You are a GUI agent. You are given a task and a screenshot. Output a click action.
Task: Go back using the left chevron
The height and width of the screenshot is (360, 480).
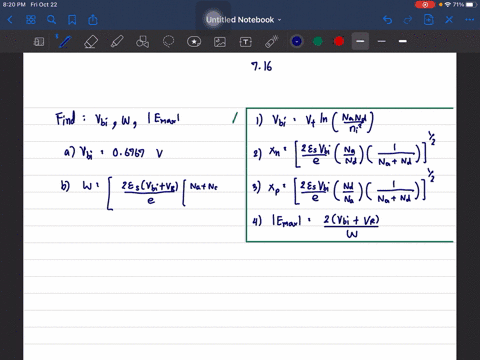tap(10, 20)
